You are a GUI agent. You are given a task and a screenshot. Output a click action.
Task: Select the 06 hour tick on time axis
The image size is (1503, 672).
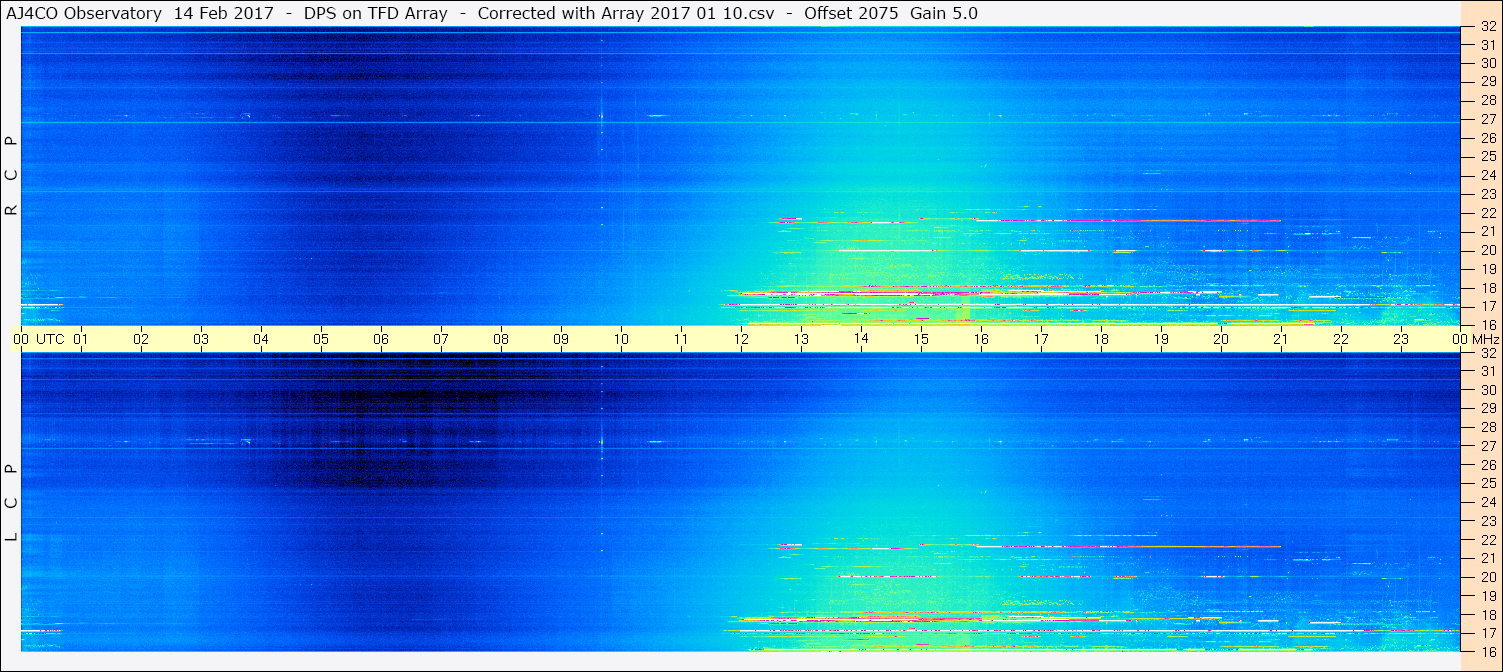tap(381, 339)
